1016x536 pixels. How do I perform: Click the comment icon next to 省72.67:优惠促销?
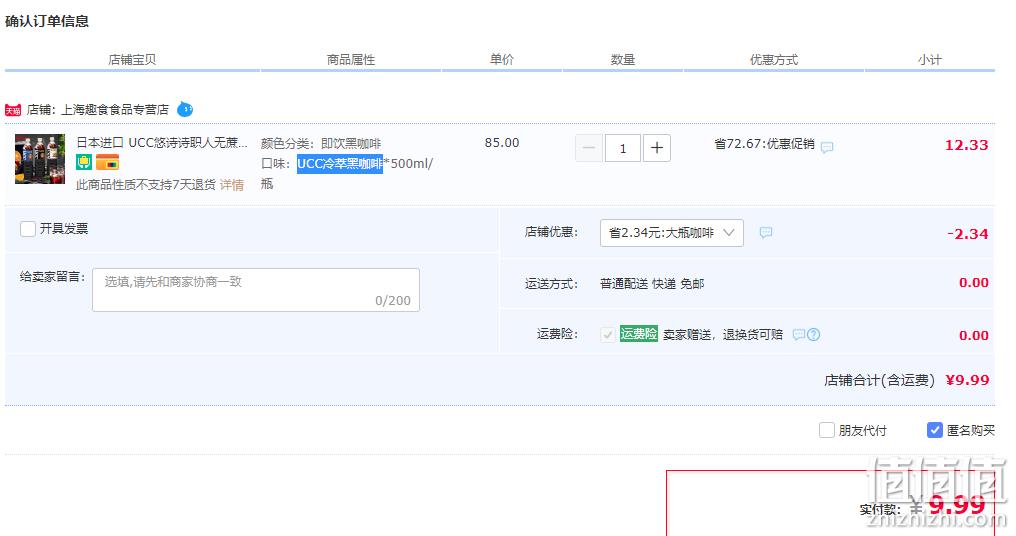(827, 147)
